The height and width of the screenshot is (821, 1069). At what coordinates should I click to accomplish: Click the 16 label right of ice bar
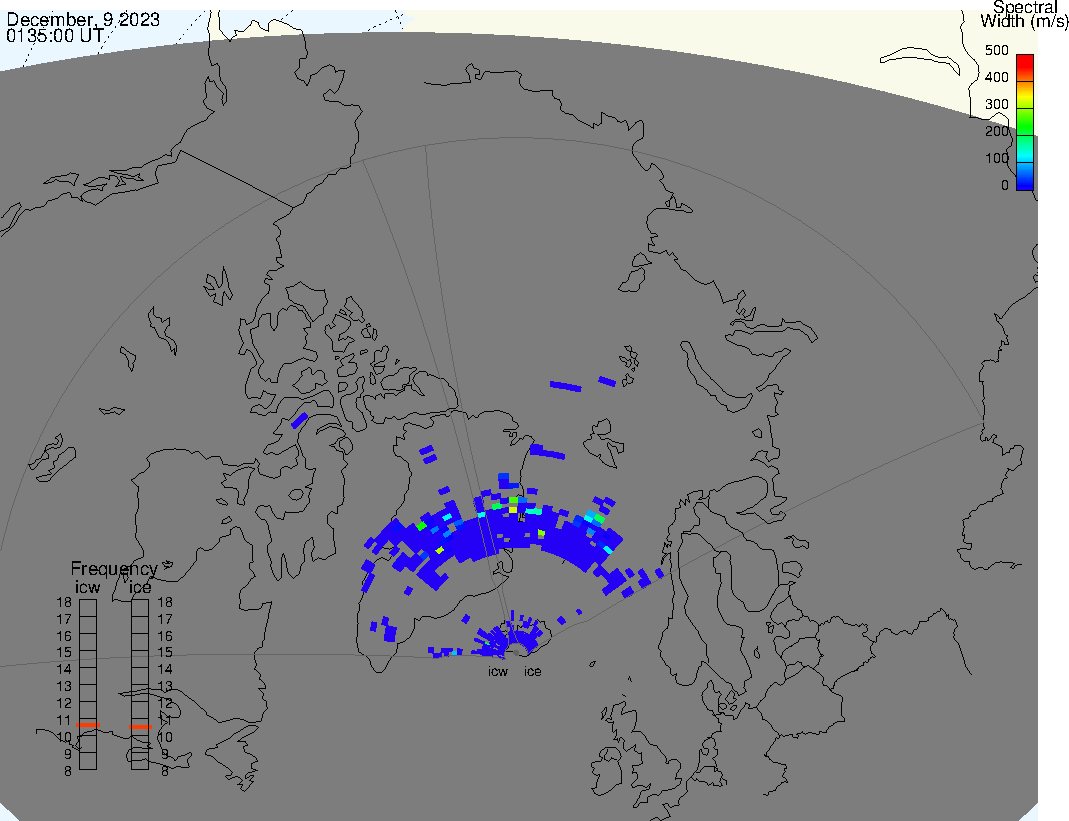click(165, 636)
